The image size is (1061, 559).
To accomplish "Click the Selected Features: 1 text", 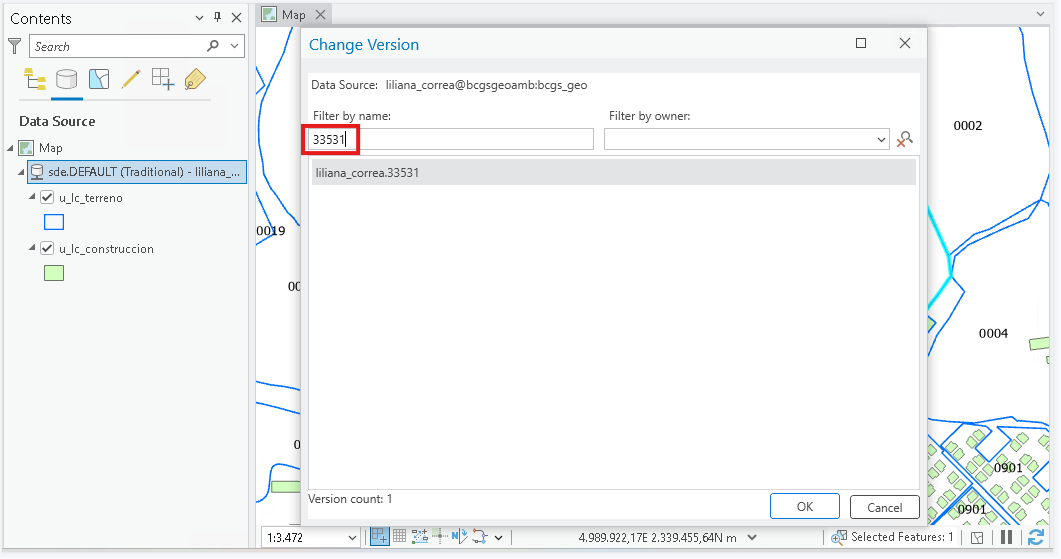I will point(901,537).
